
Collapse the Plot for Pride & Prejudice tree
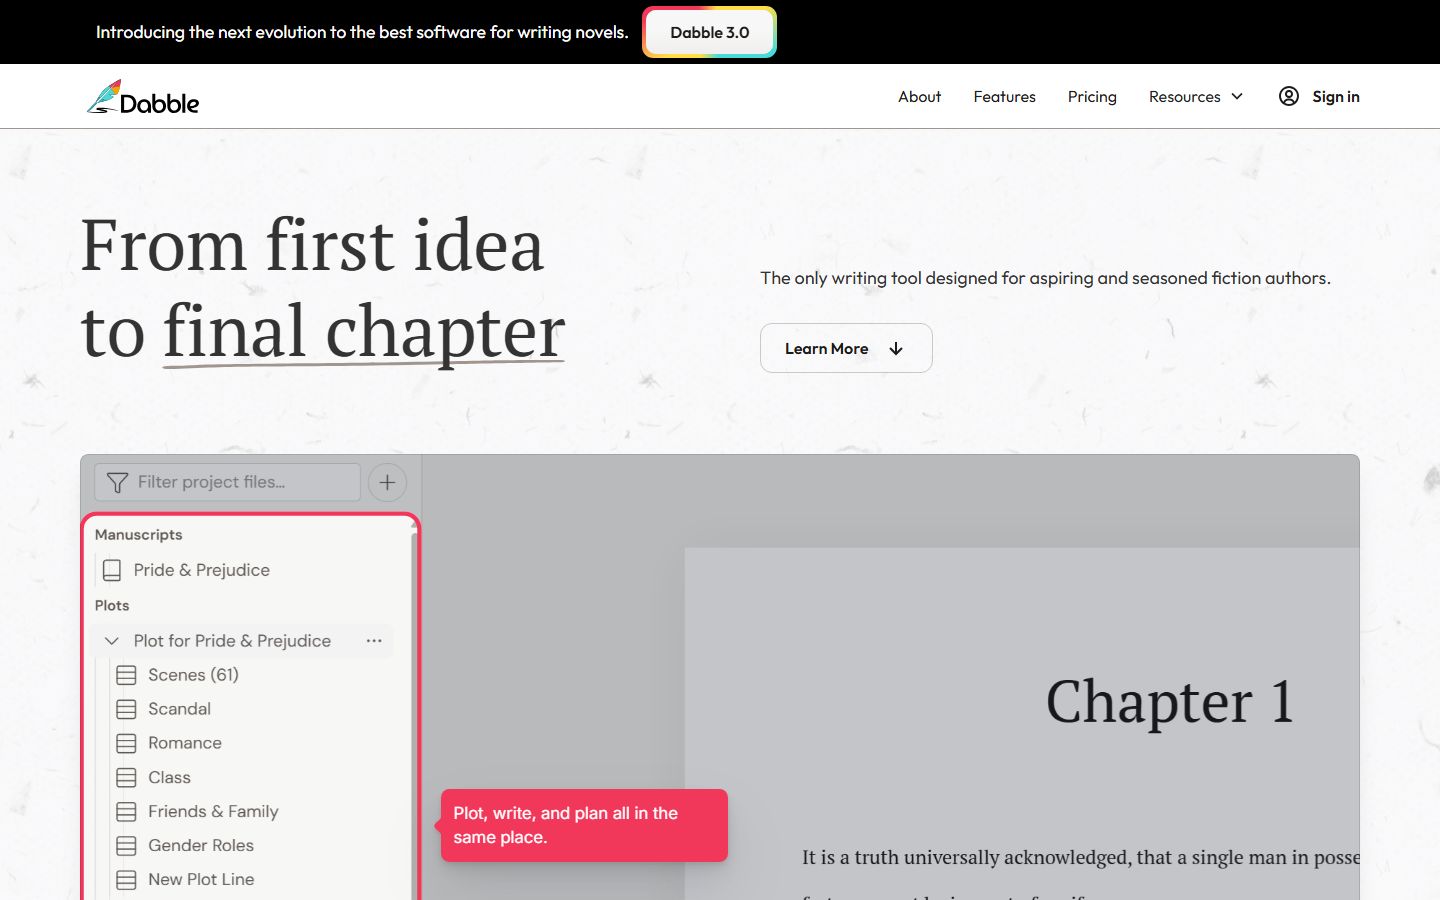(112, 641)
